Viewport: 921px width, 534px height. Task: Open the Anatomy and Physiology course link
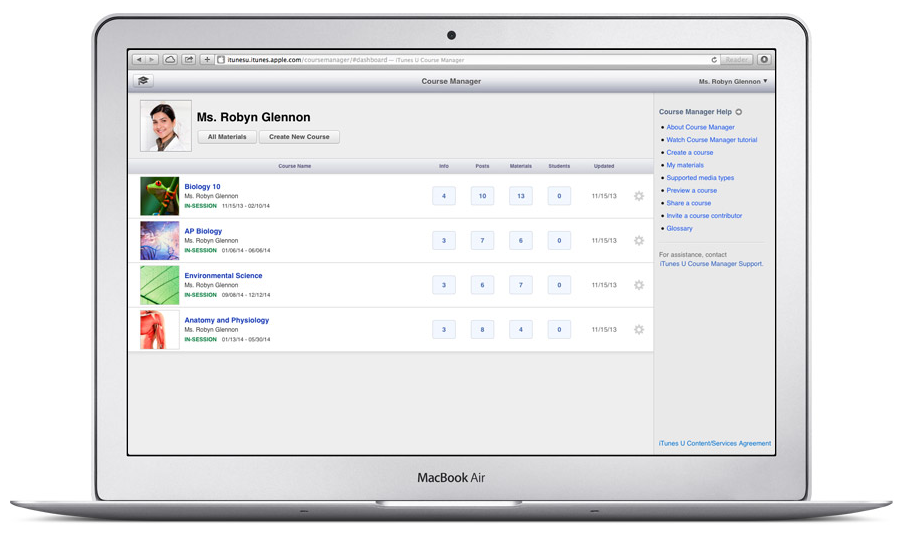[227, 320]
